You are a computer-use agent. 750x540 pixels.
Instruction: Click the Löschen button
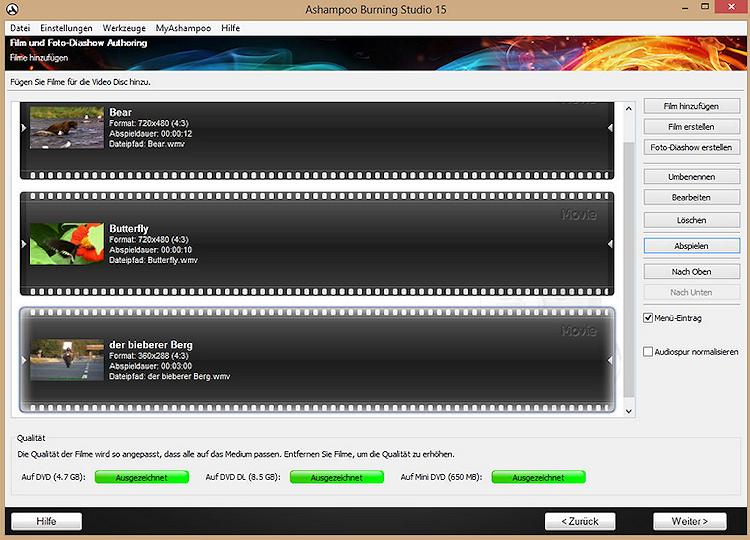click(691, 220)
